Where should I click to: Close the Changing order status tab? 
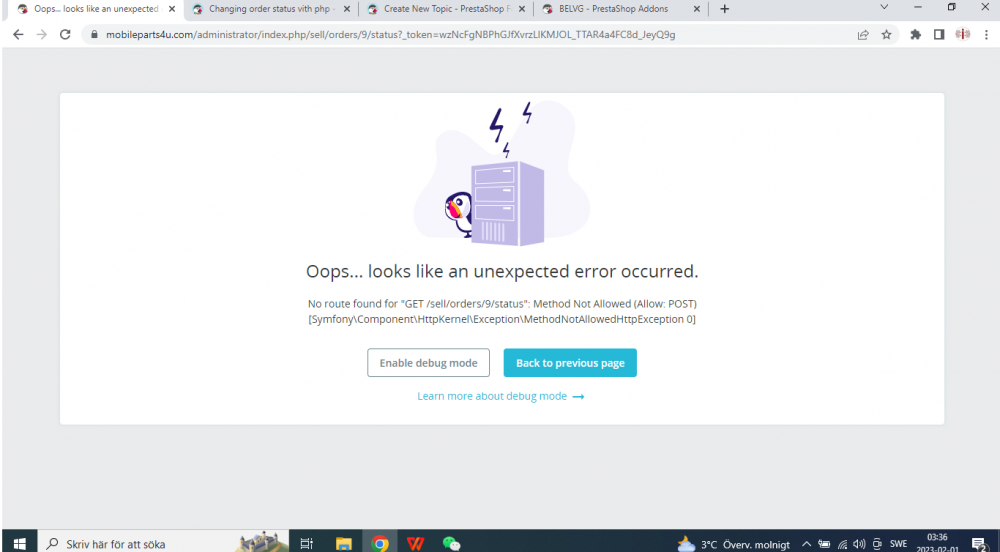click(347, 9)
